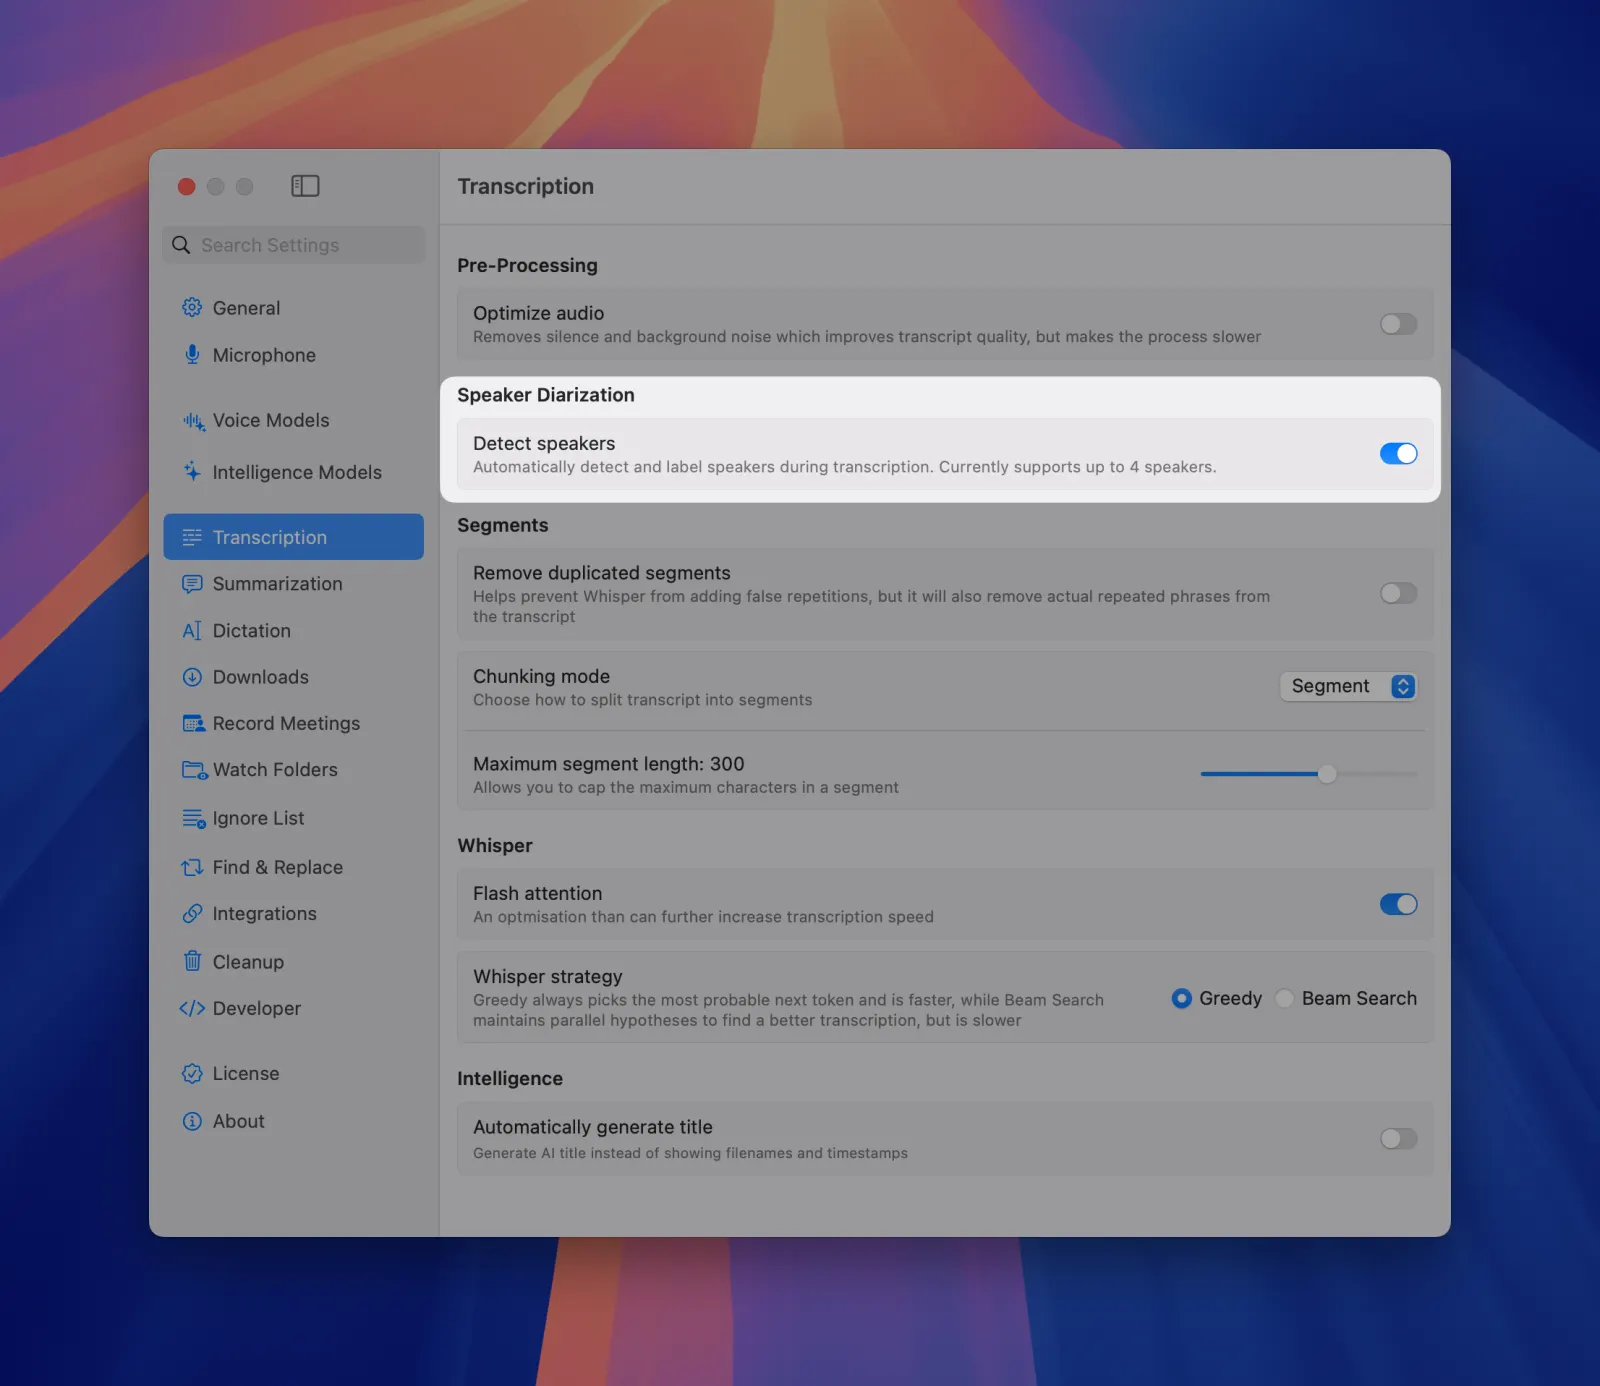Viewport: 1600px width, 1386px height.
Task: Enable Automatically generate title switch
Action: (1398, 1138)
